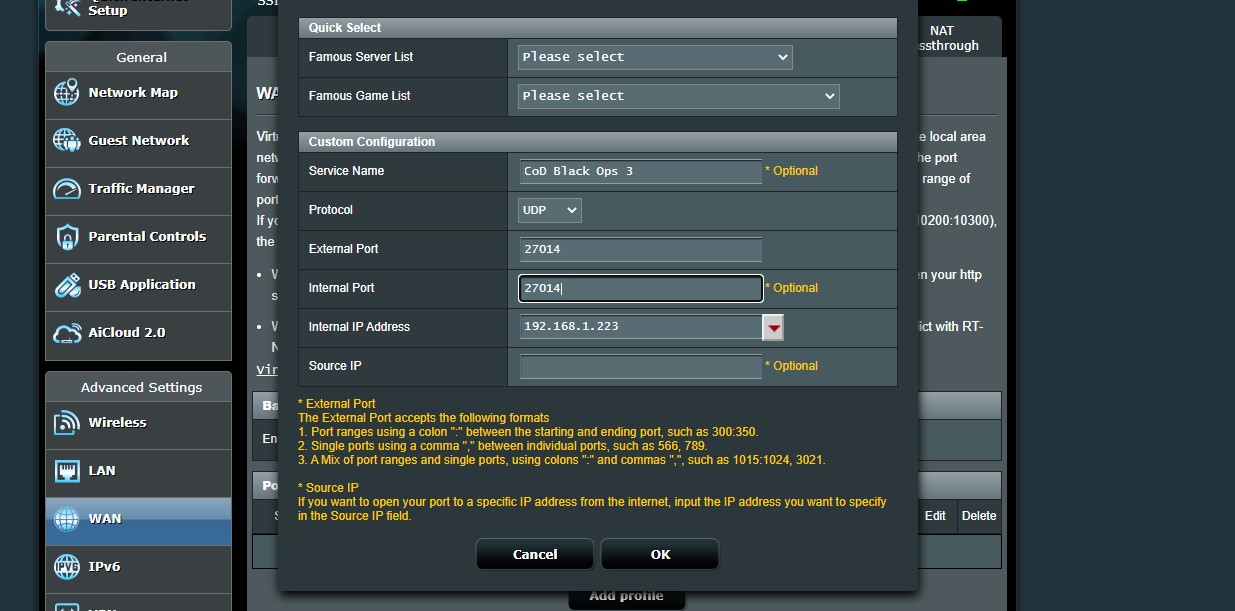
Task: Click the Custom Configuration section header
Action: [x=598, y=142]
